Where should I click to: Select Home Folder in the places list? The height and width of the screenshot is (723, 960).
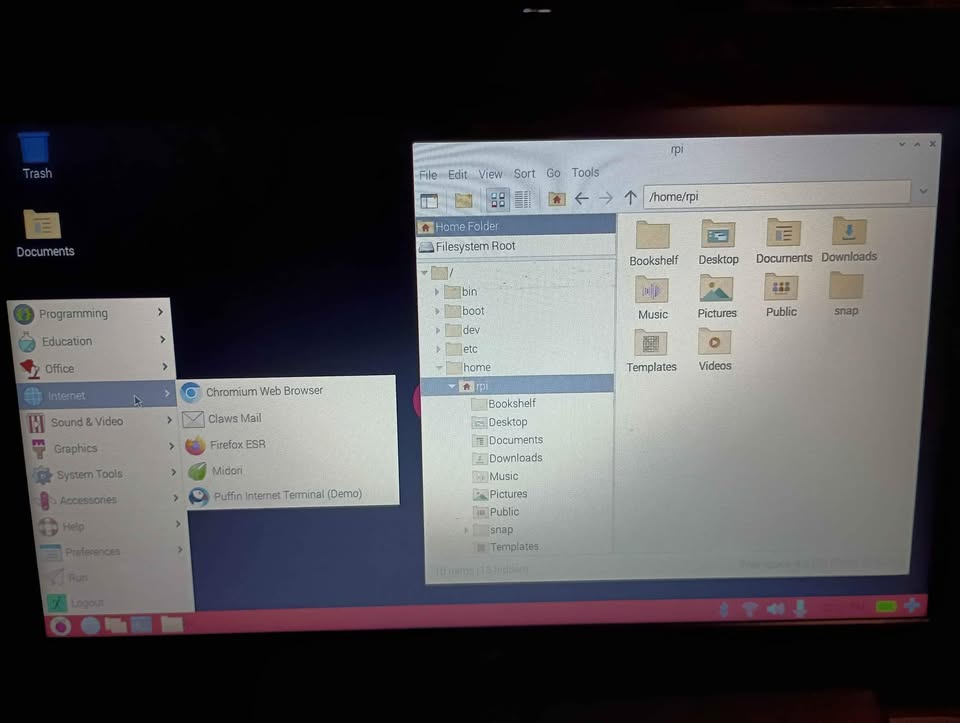[x=516, y=226]
